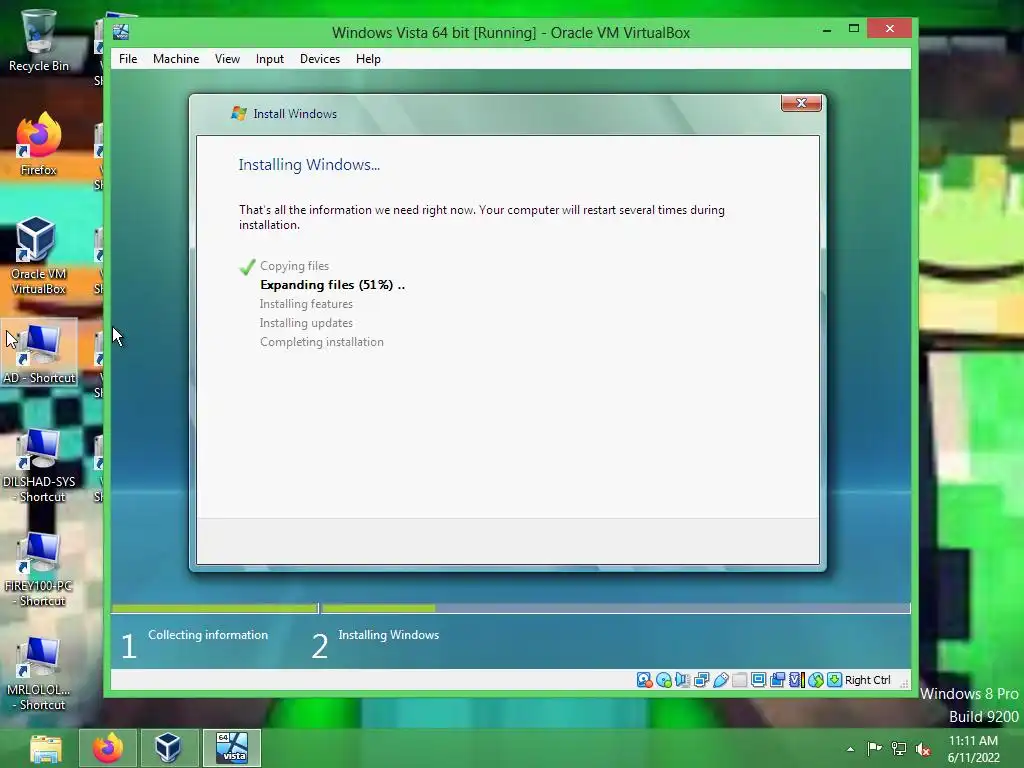The height and width of the screenshot is (768, 1024).
Task: Open Action Center flag icon
Action: pyautogui.click(x=874, y=749)
